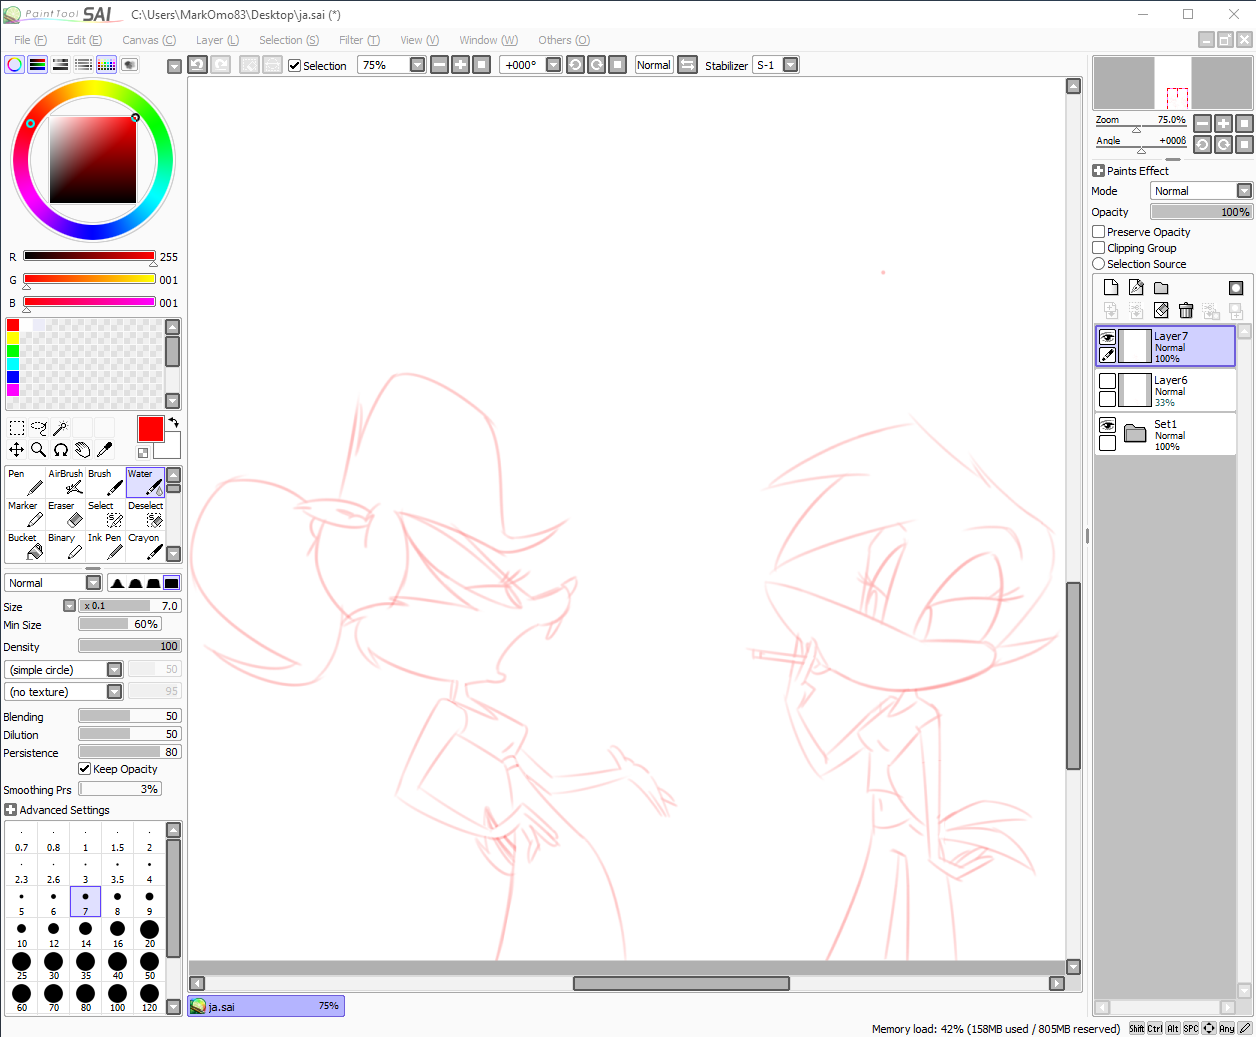Toggle the Selection checkbox
Image resolution: width=1256 pixels, height=1037 pixels.
point(295,66)
